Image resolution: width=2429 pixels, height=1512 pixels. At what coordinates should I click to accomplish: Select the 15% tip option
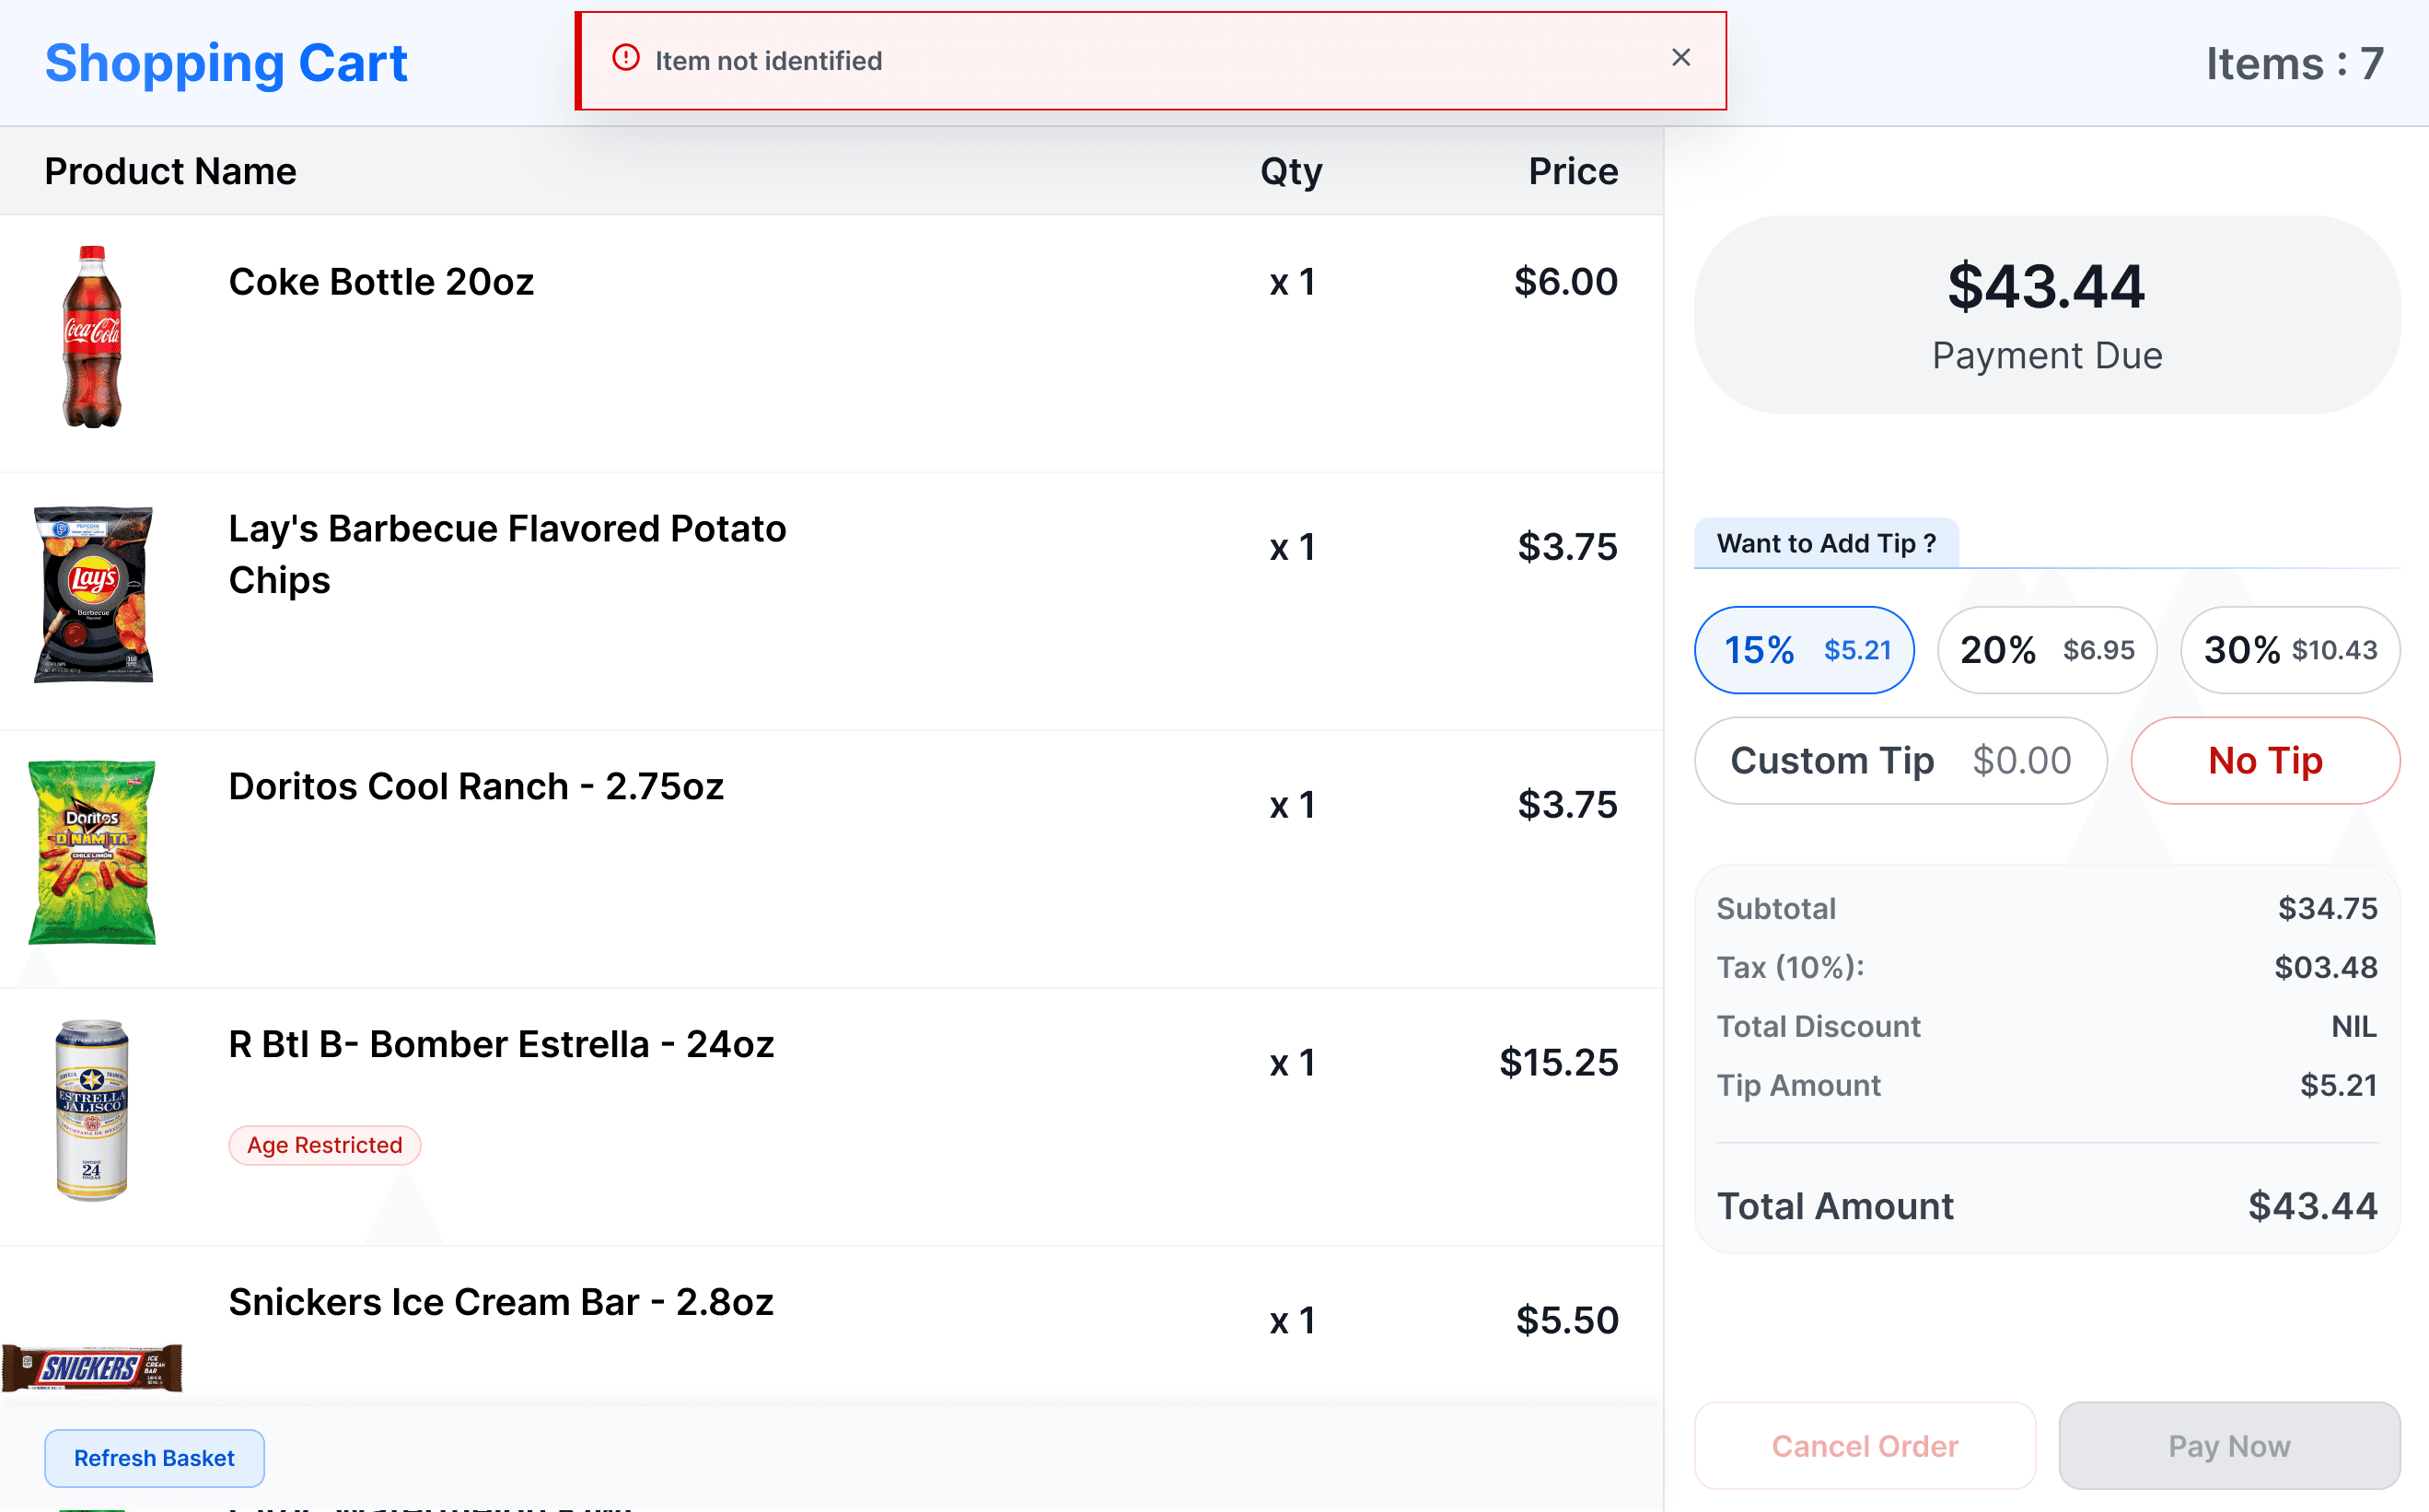point(1804,650)
